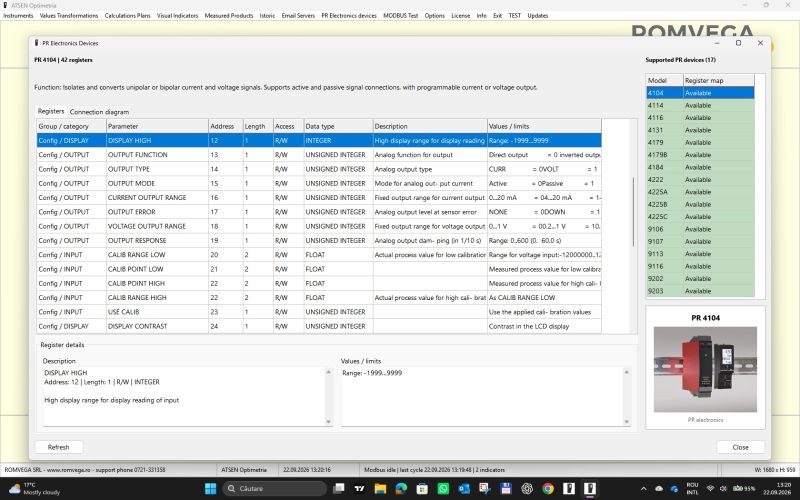Viewport: 800px width, 500px height.
Task: Open the taskbar clock showing 13:20
Action: [777, 489]
